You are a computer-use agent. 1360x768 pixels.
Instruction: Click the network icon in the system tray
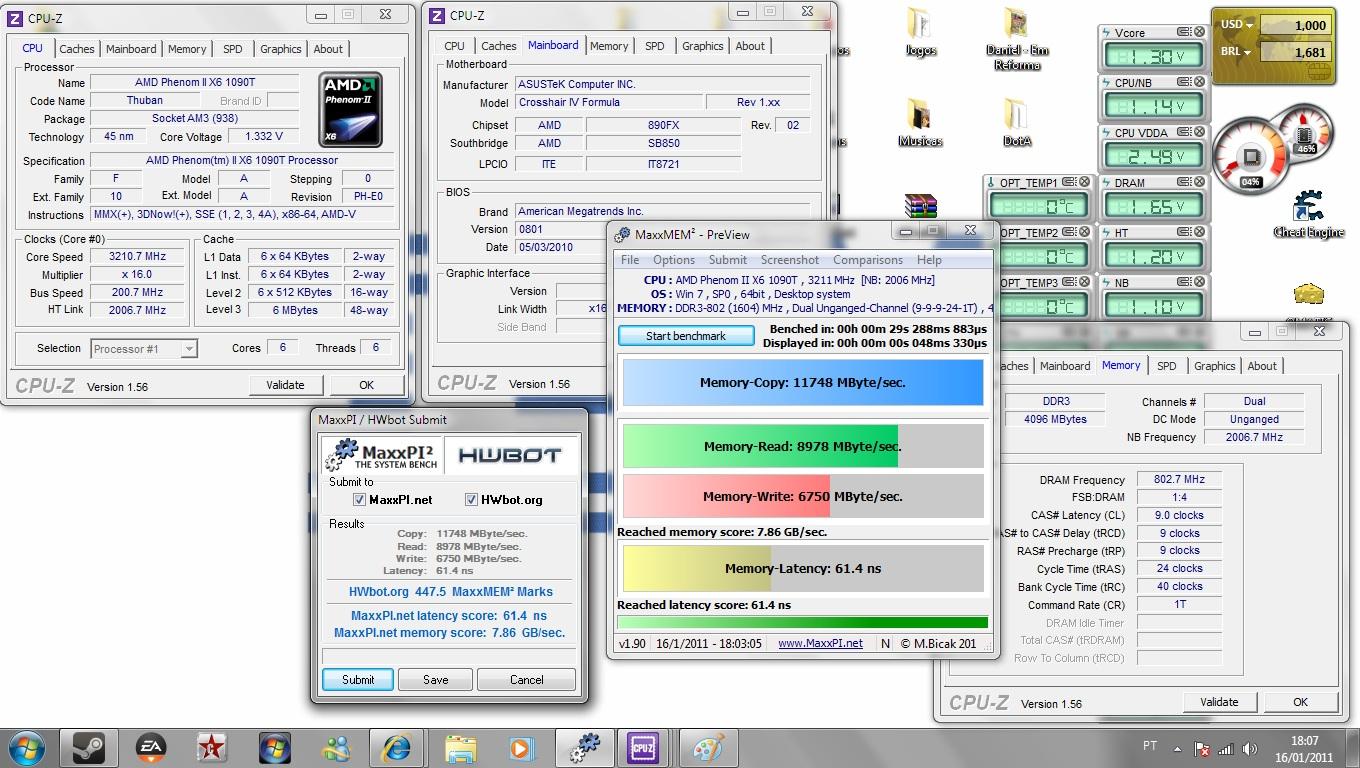pos(1226,748)
